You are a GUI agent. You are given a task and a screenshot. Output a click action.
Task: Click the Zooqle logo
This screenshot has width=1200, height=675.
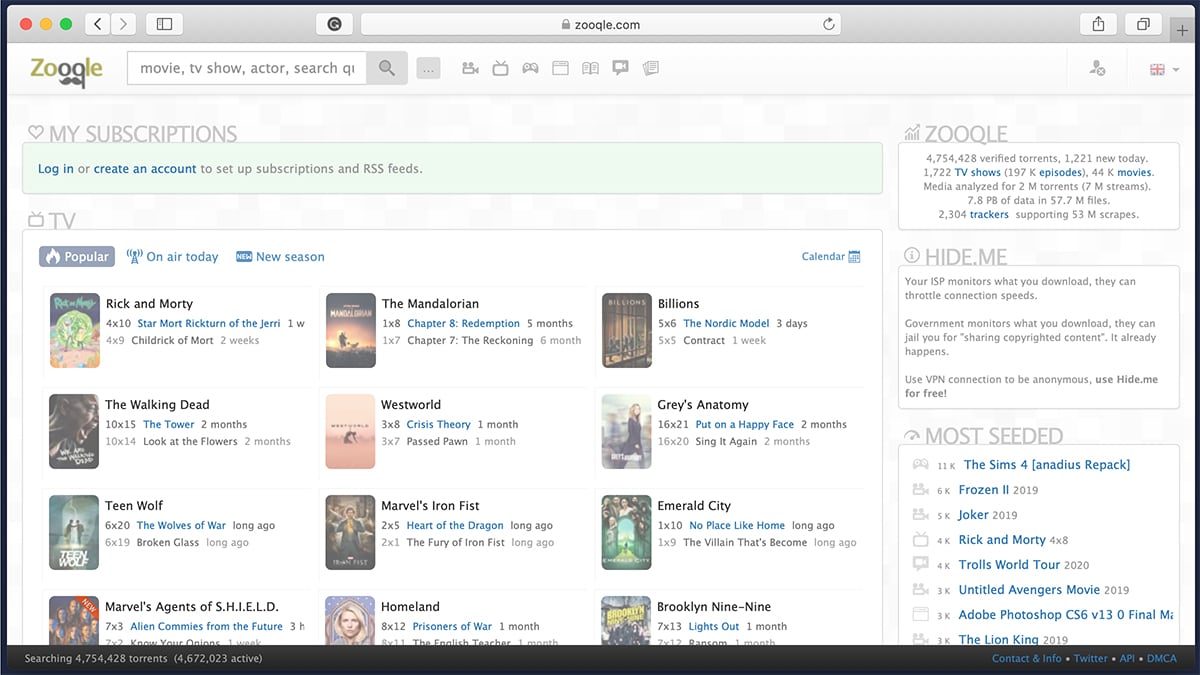pos(67,69)
